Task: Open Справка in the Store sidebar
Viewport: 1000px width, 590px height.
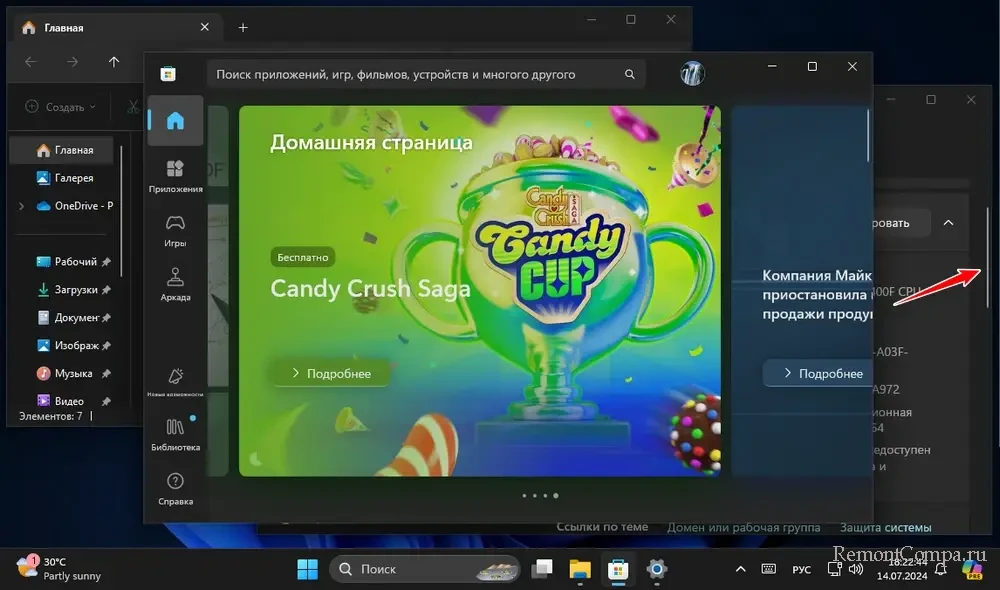Action: point(175,489)
